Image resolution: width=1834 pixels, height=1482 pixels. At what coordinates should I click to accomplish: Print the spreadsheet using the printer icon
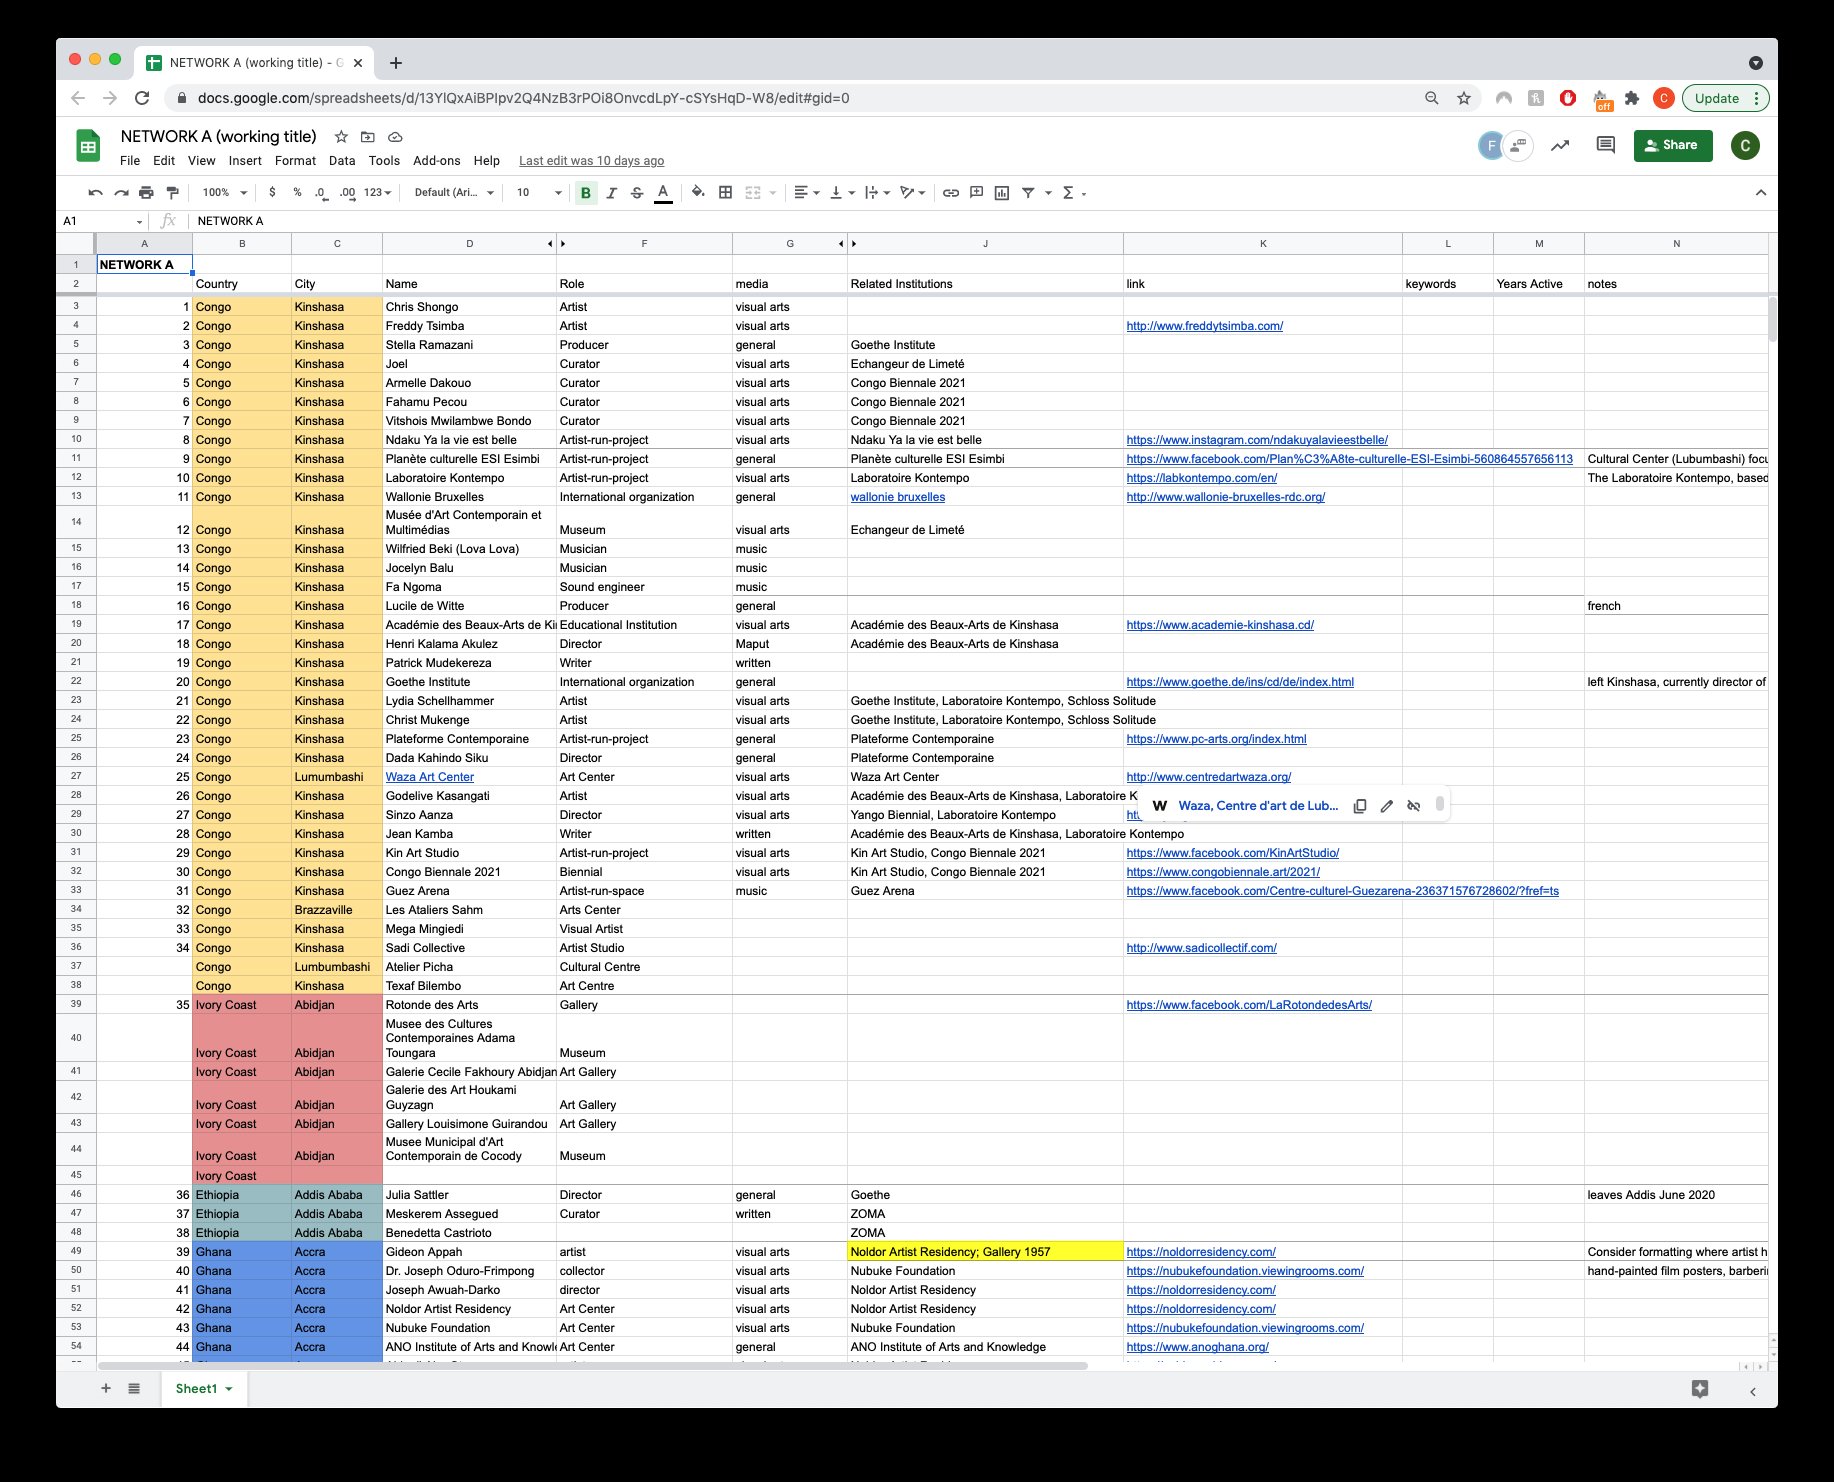coord(147,193)
